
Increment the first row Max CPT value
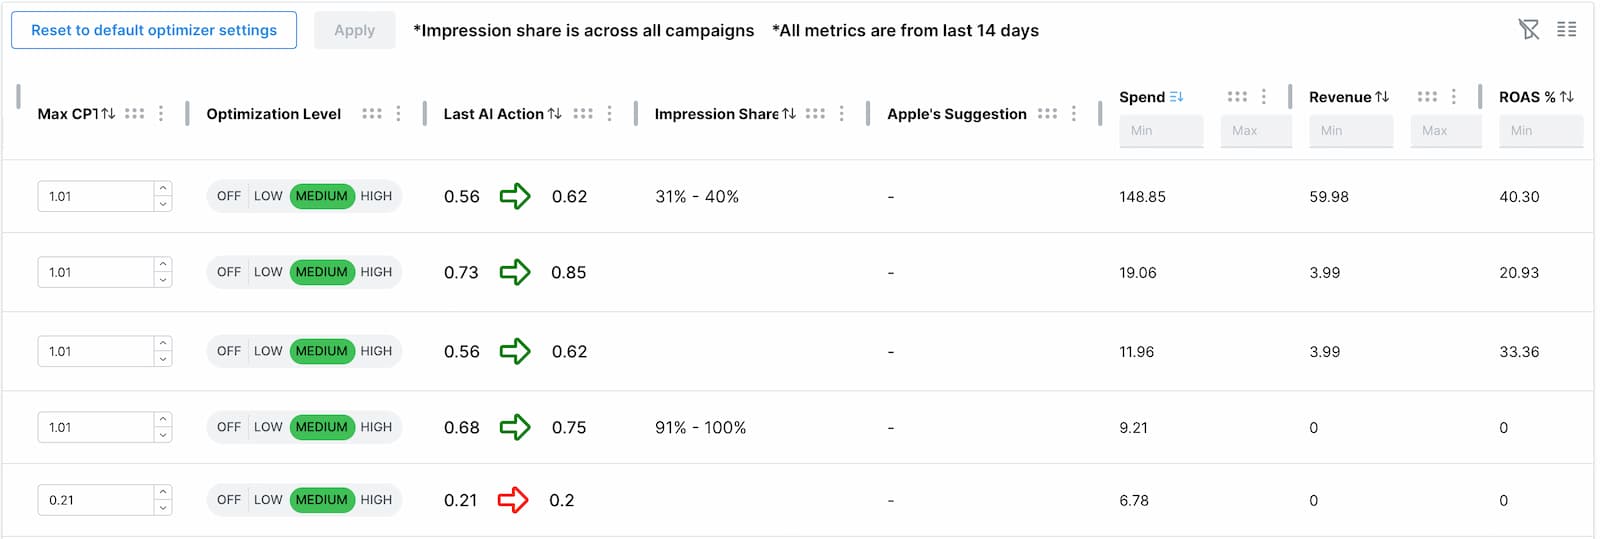pyautogui.click(x=163, y=188)
